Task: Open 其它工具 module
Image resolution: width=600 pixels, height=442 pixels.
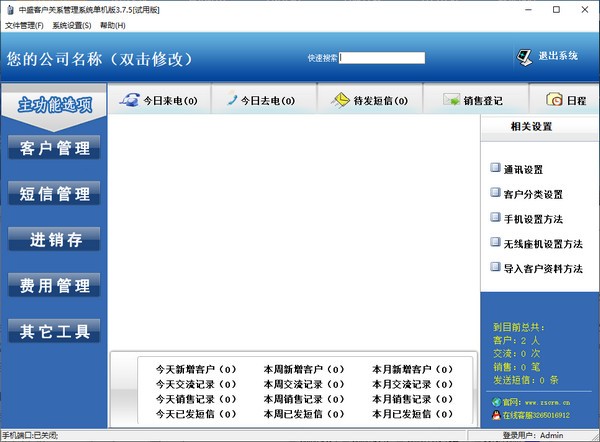Action: [x=55, y=331]
